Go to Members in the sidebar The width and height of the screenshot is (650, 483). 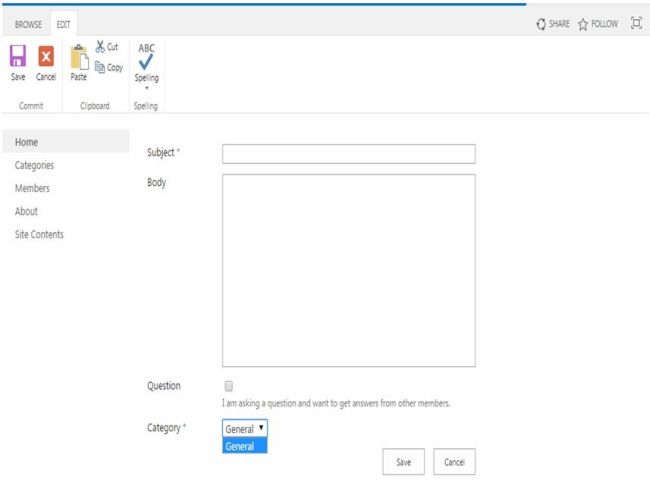[32, 188]
